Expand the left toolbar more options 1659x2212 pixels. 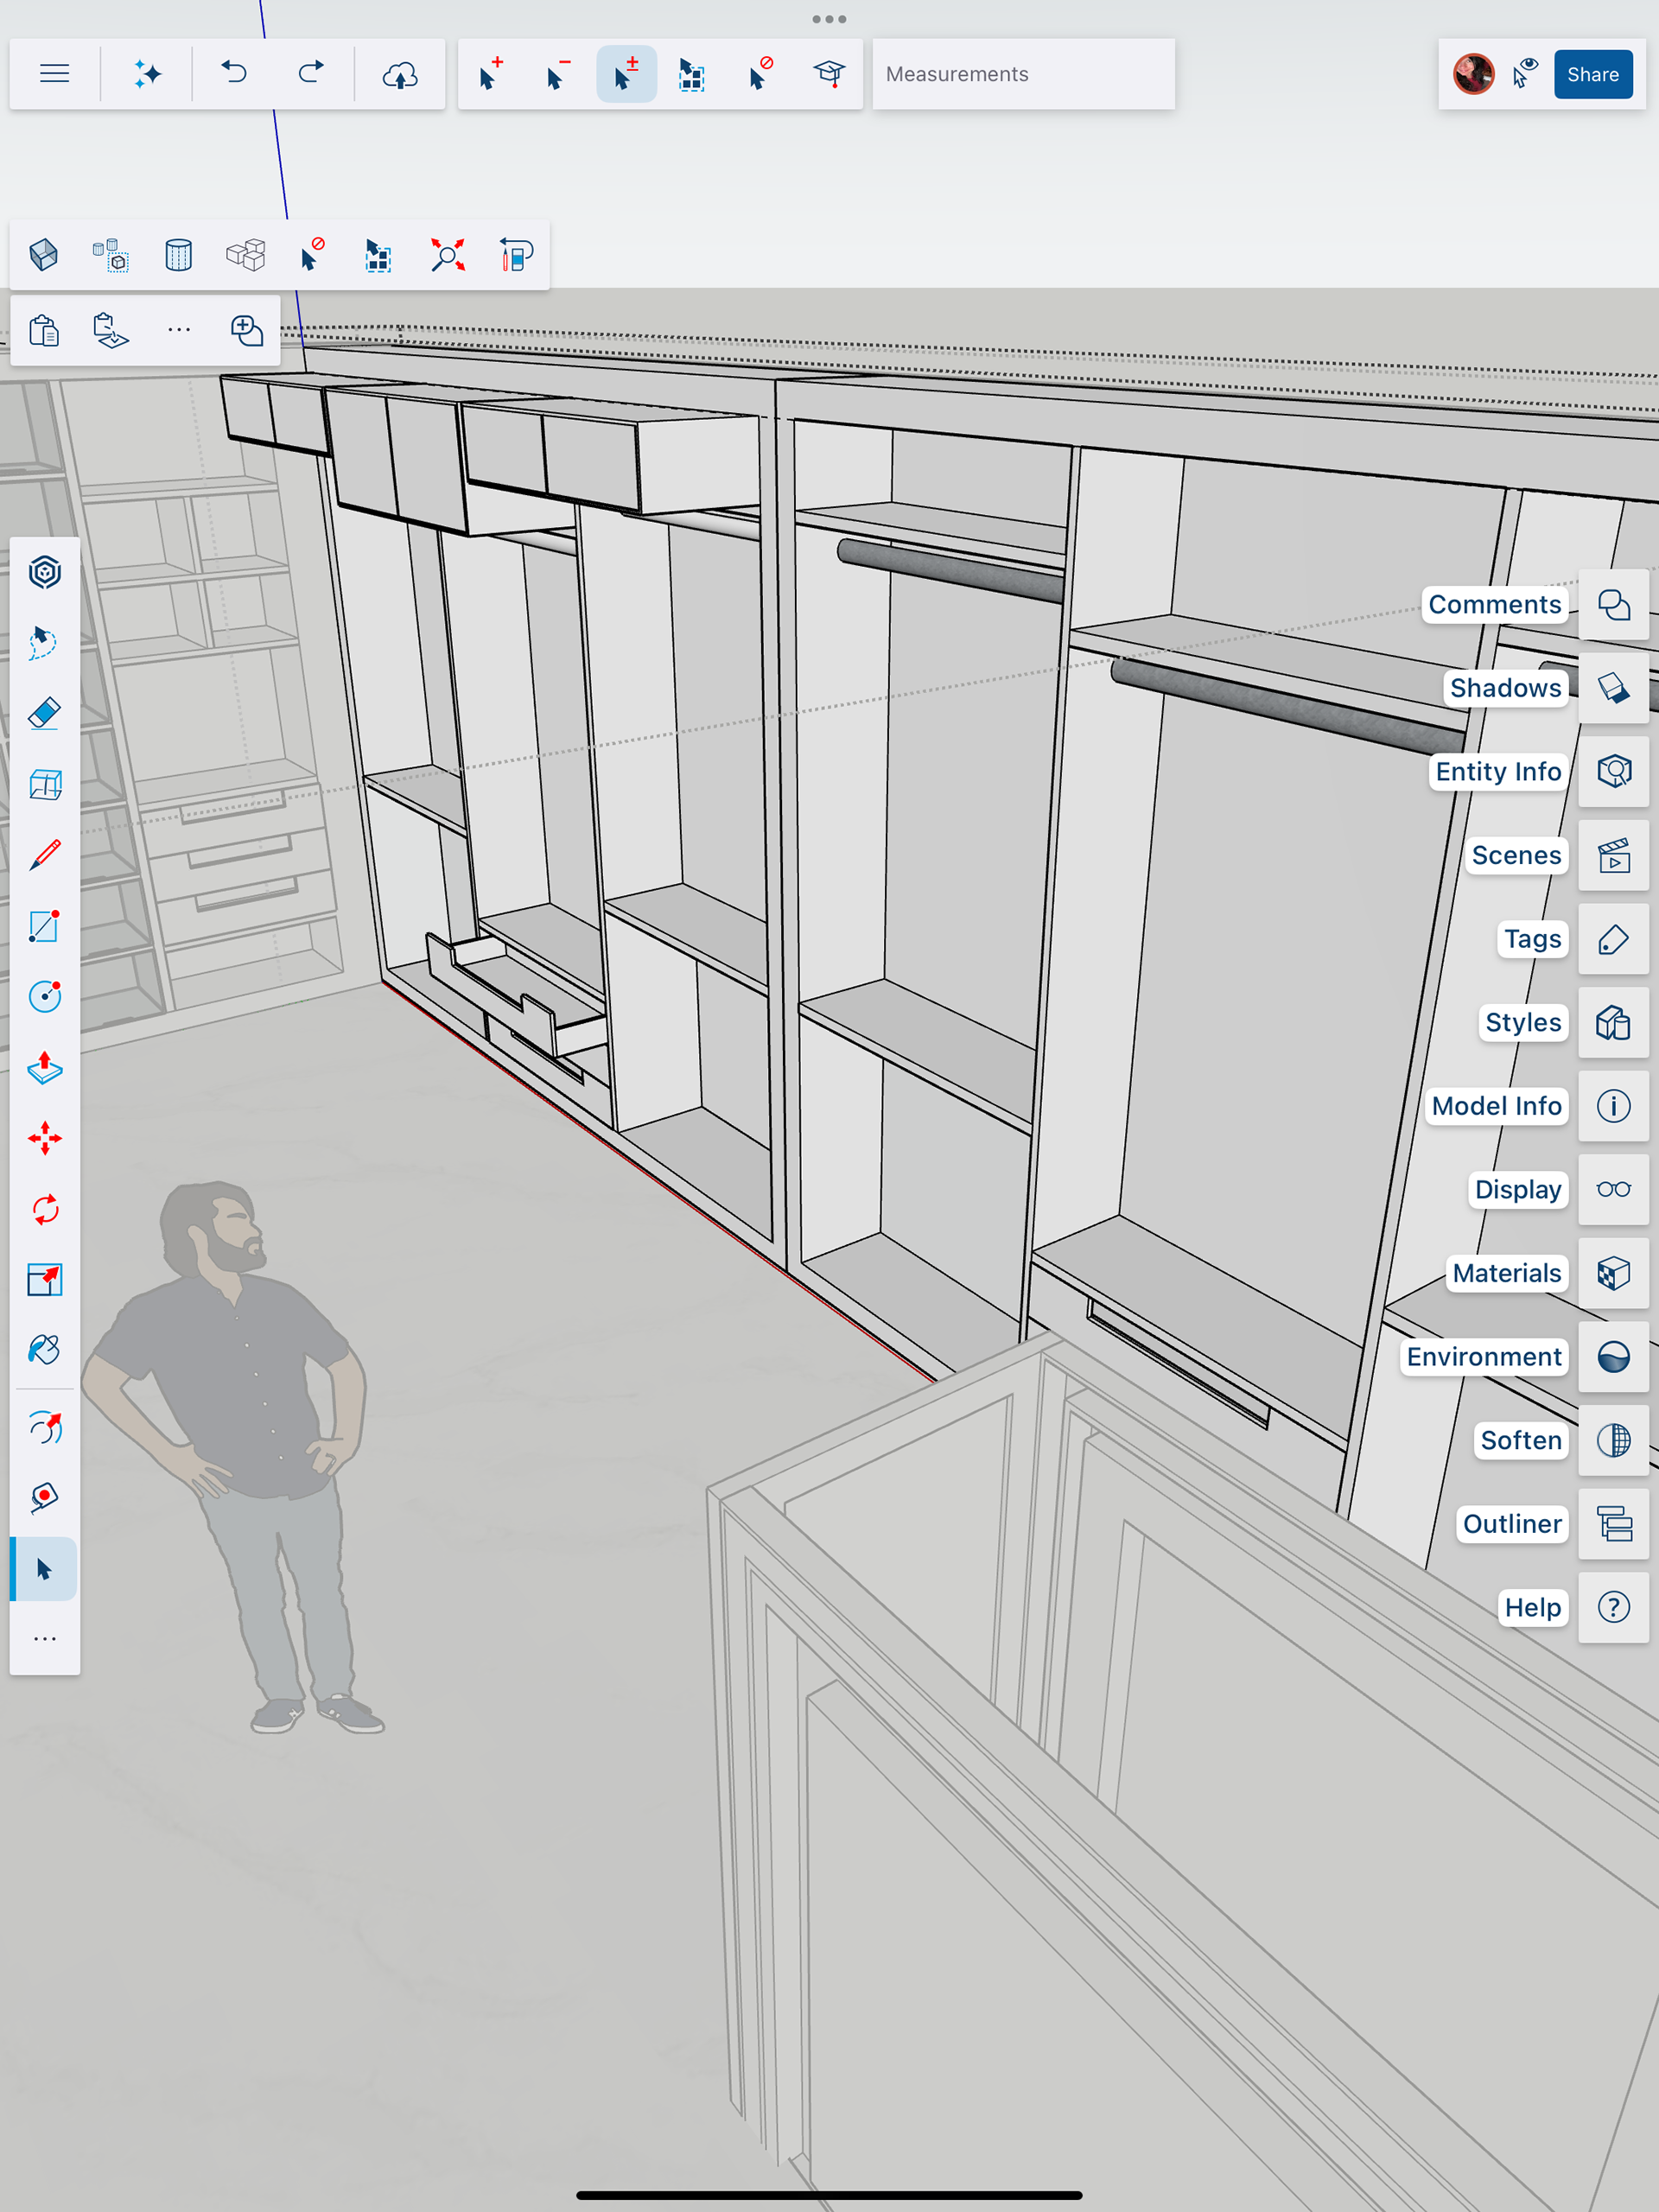(44, 1639)
